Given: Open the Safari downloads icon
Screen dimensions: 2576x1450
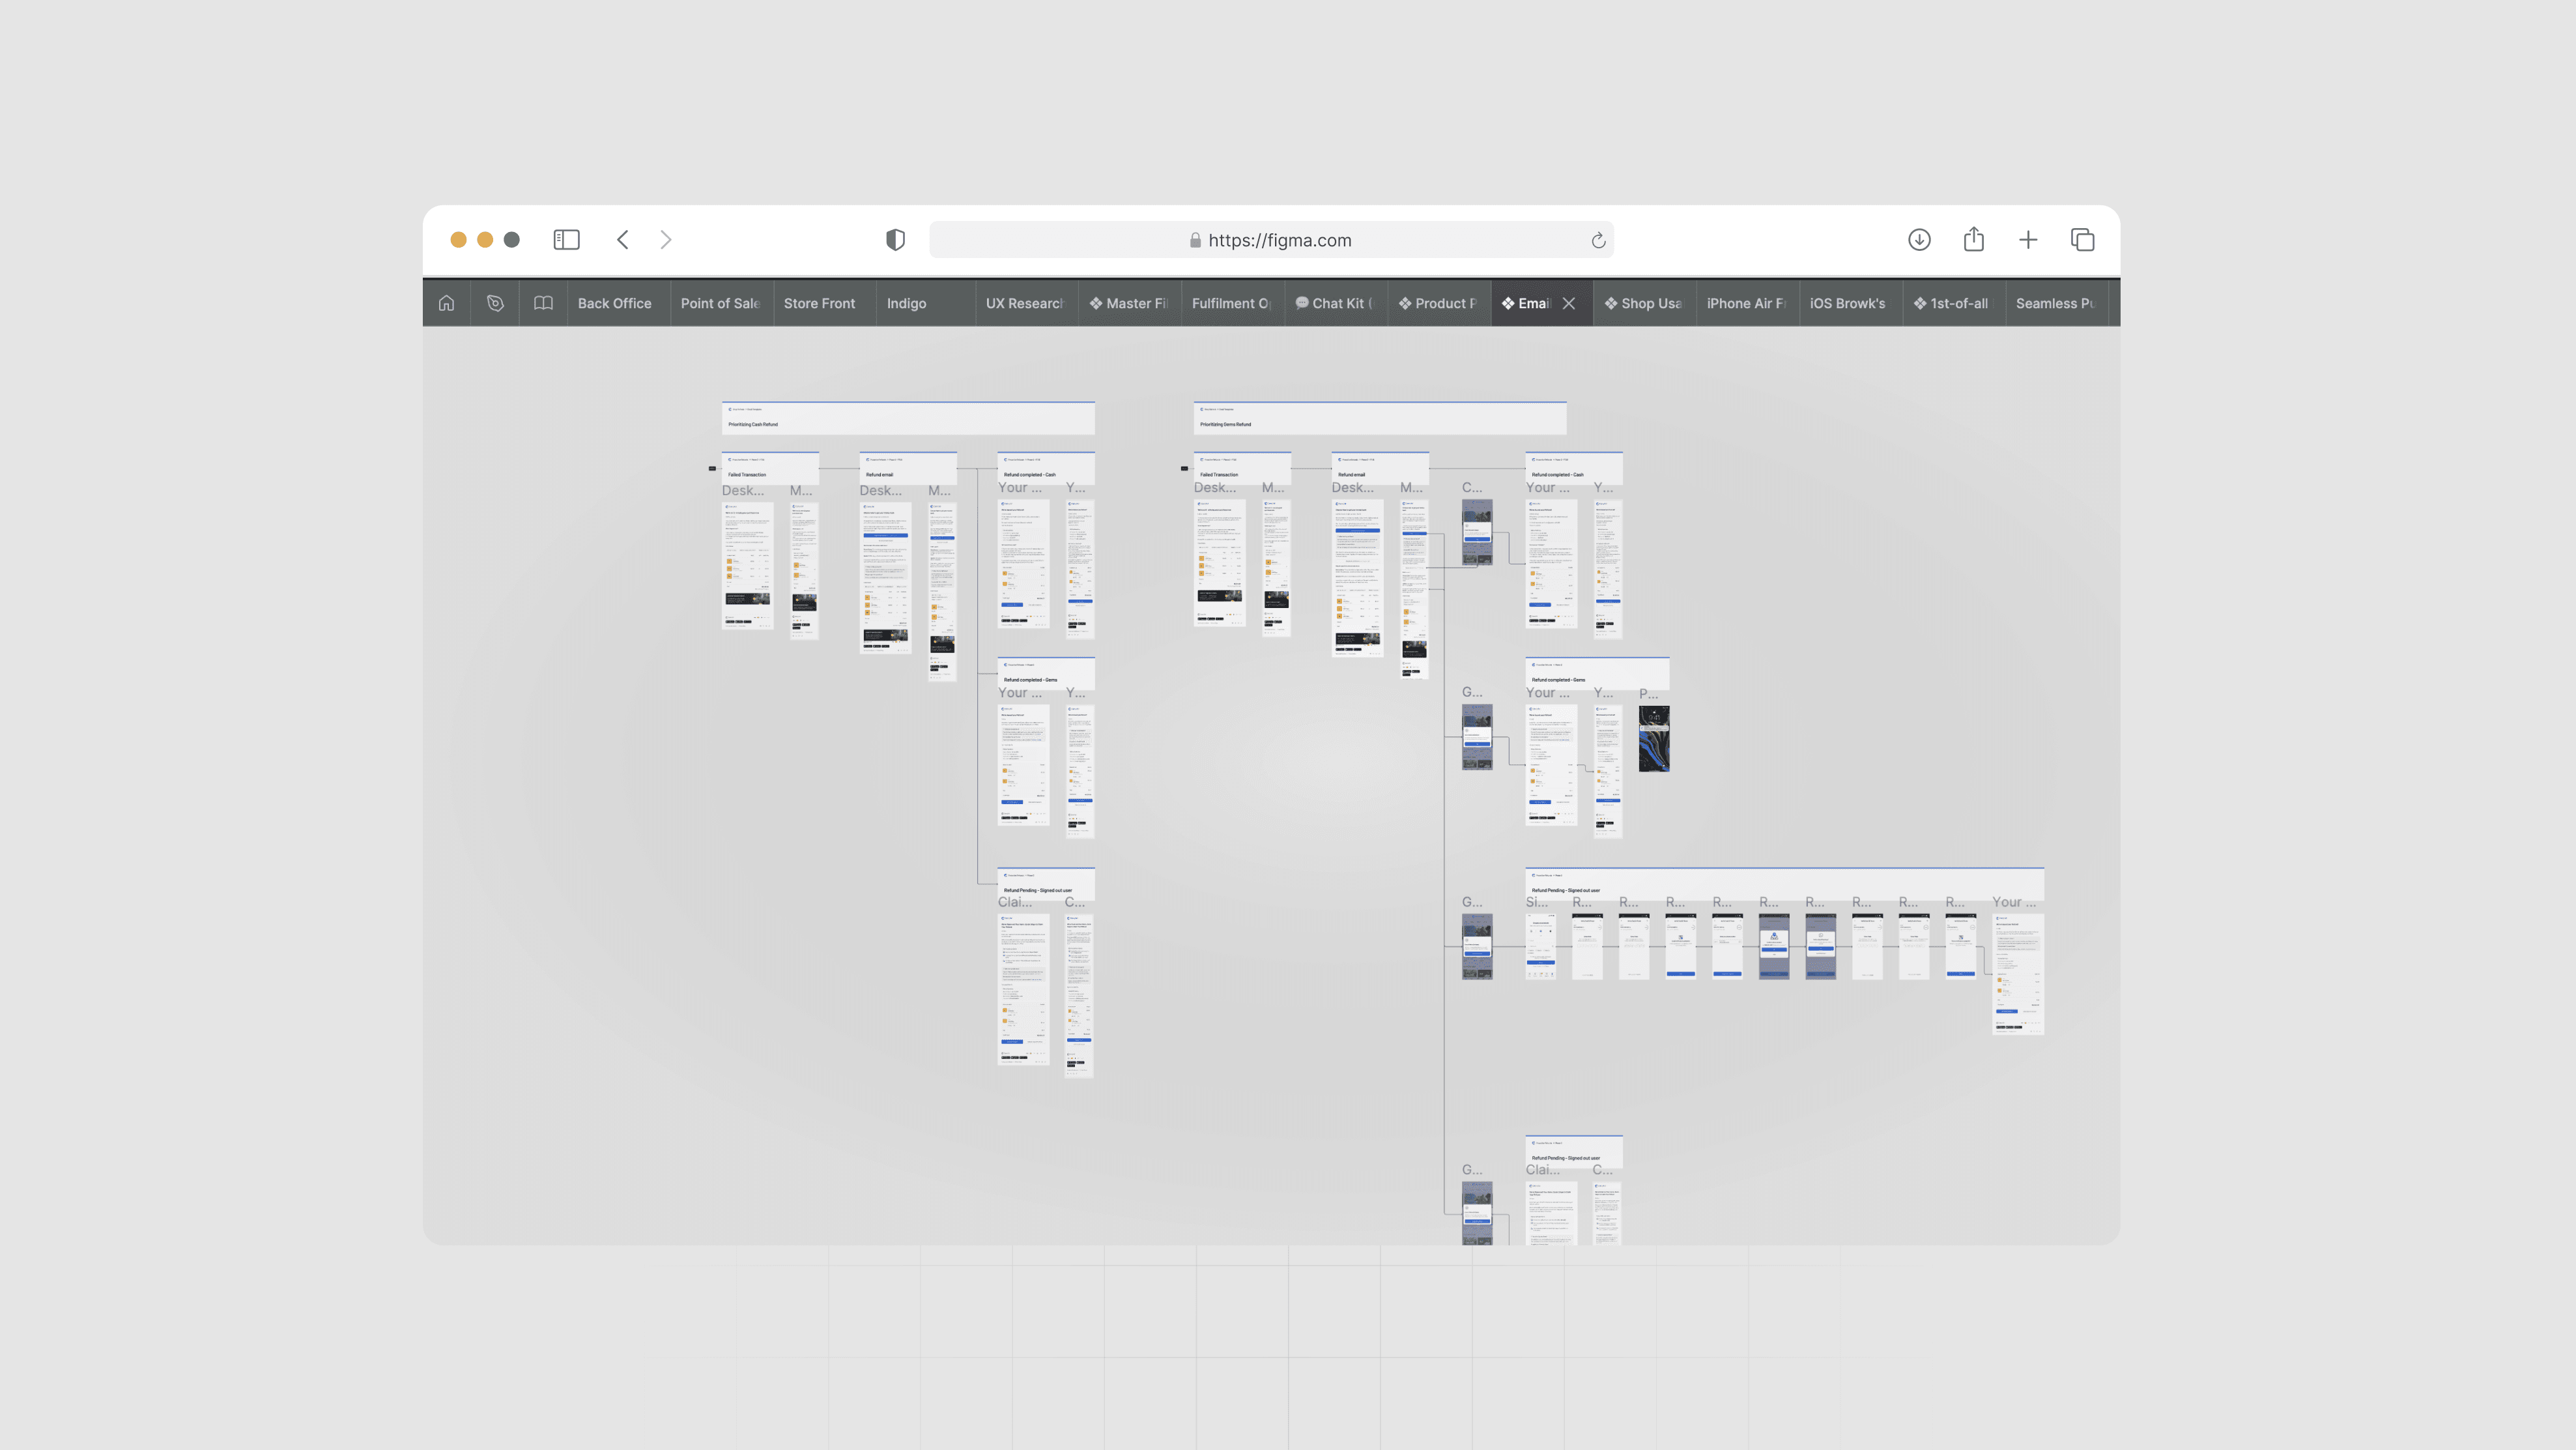Looking at the screenshot, I should pyautogui.click(x=1918, y=240).
